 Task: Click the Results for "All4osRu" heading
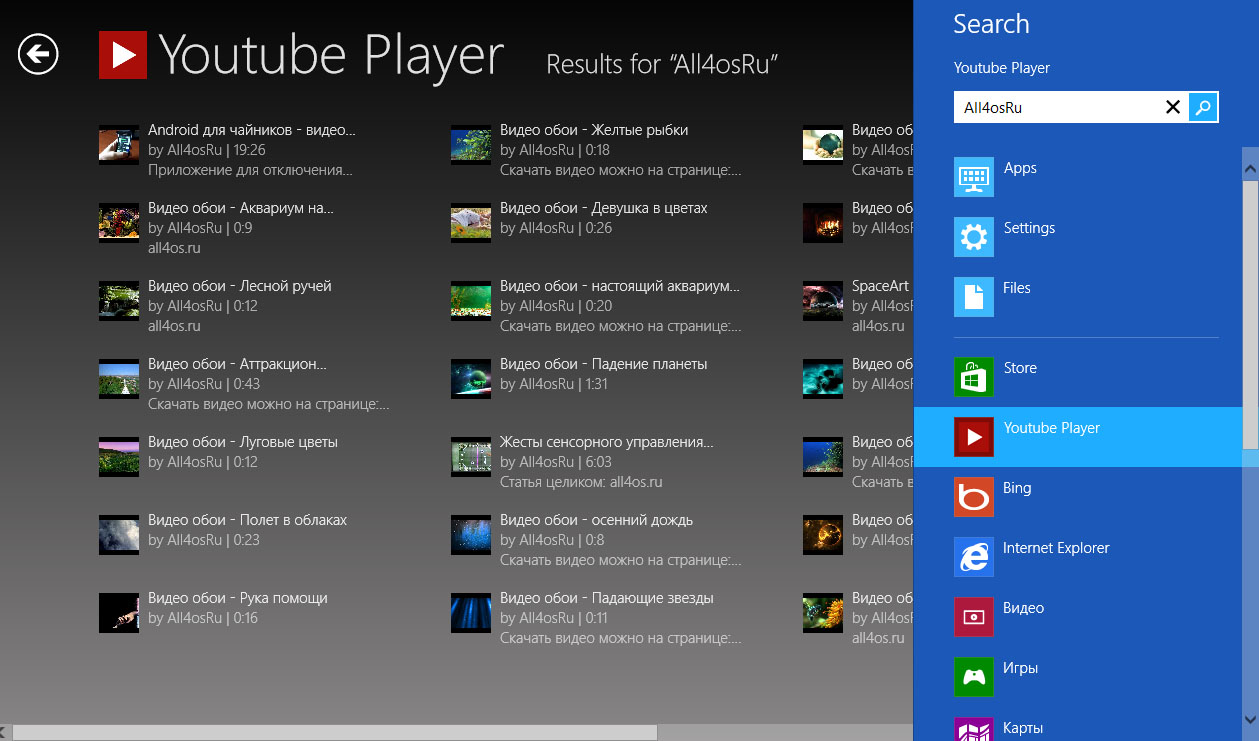coord(662,65)
